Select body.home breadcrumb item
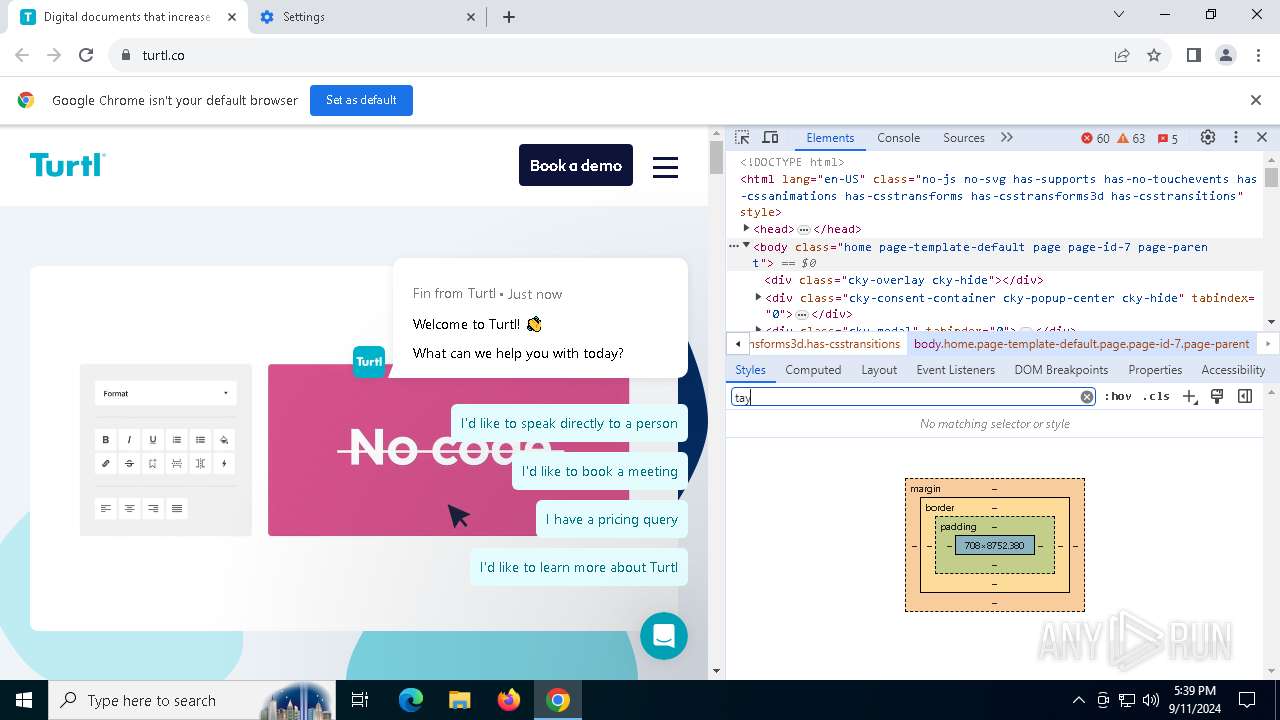This screenshot has width=1280, height=720. (1081, 344)
